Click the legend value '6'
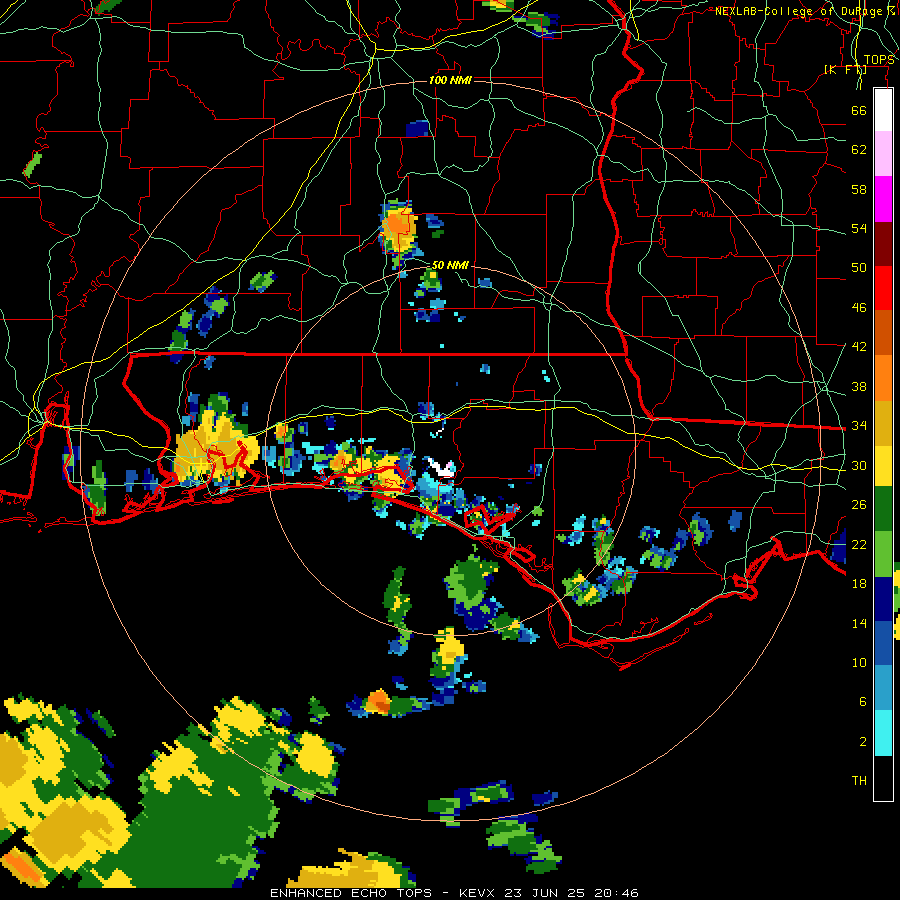 (x=862, y=702)
